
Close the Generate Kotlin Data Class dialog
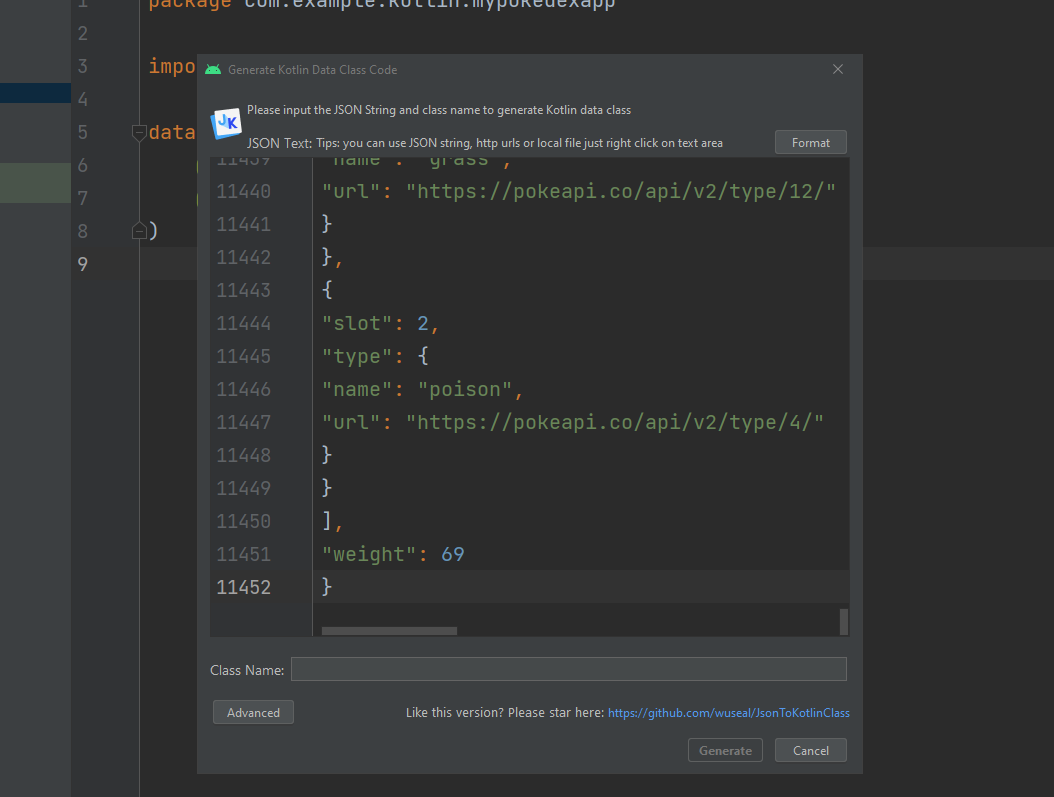[838, 70]
